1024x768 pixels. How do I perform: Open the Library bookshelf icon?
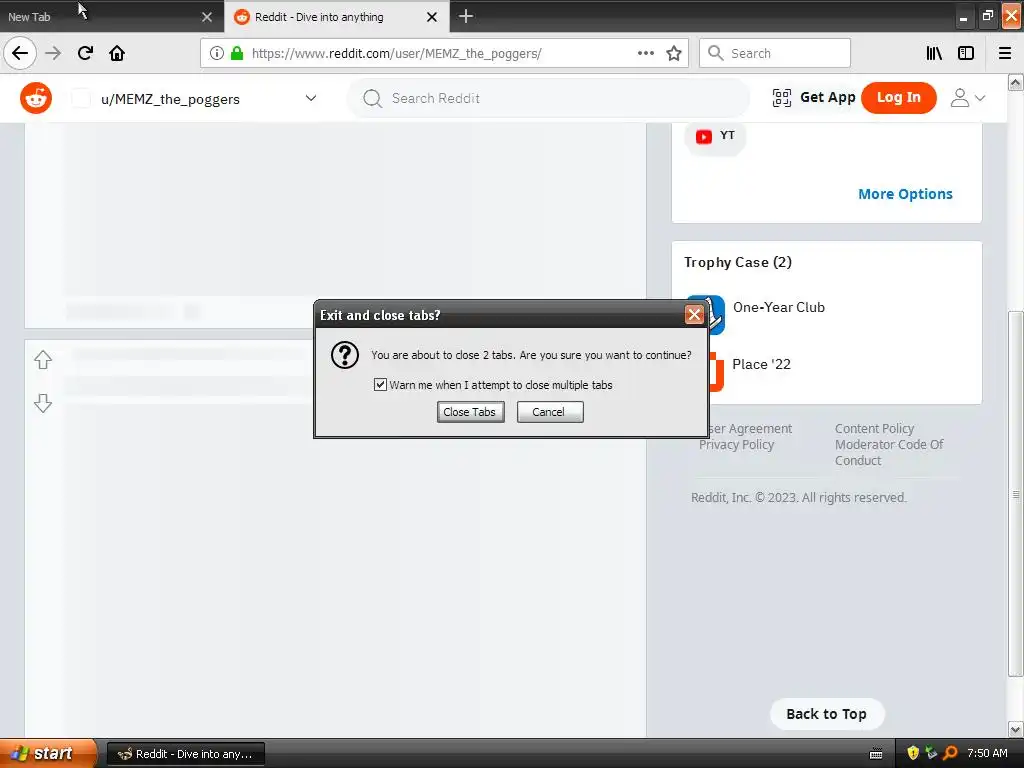click(x=934, y=53)
